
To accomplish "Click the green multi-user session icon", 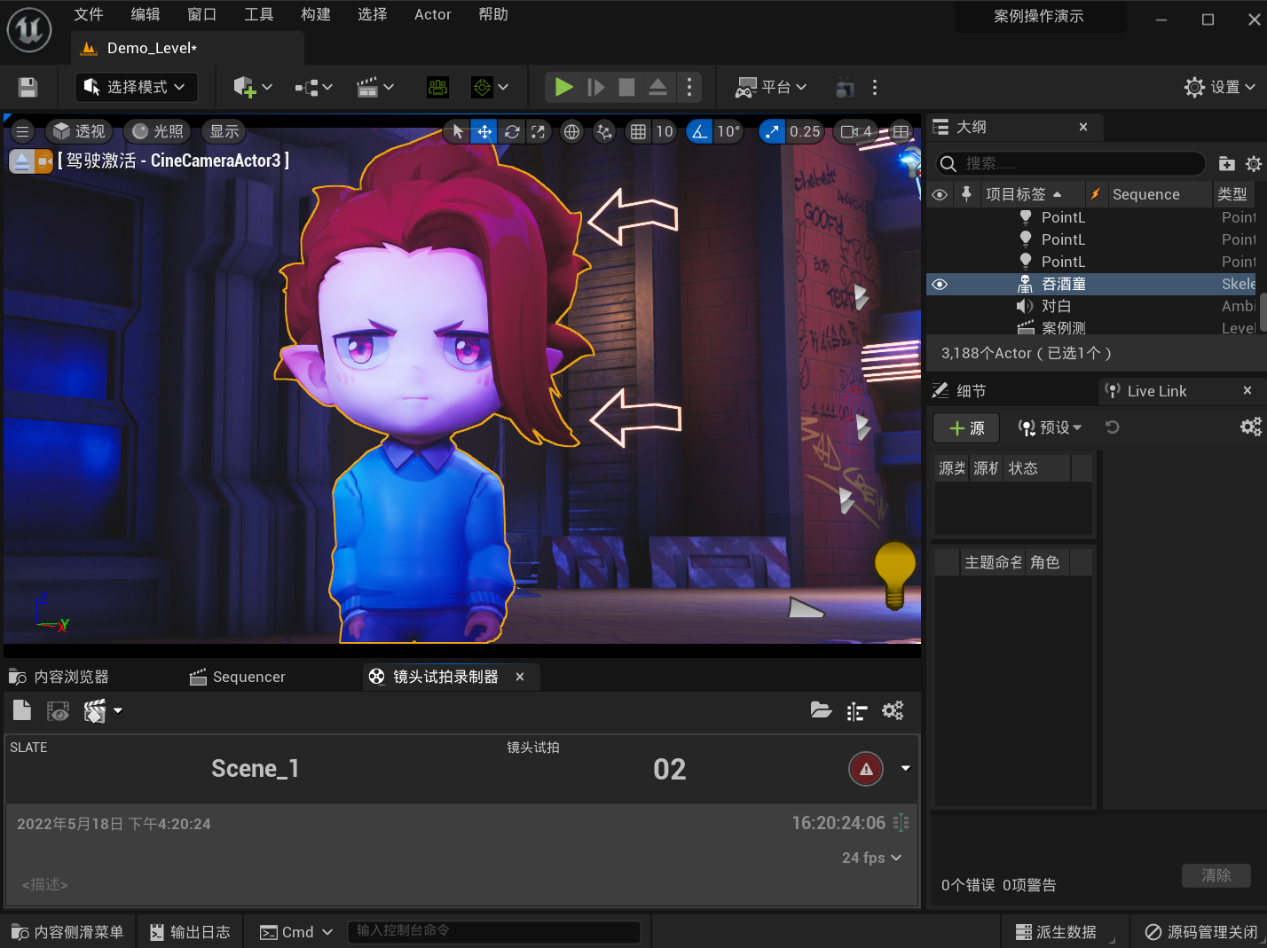I will click(x=437, y=87).
